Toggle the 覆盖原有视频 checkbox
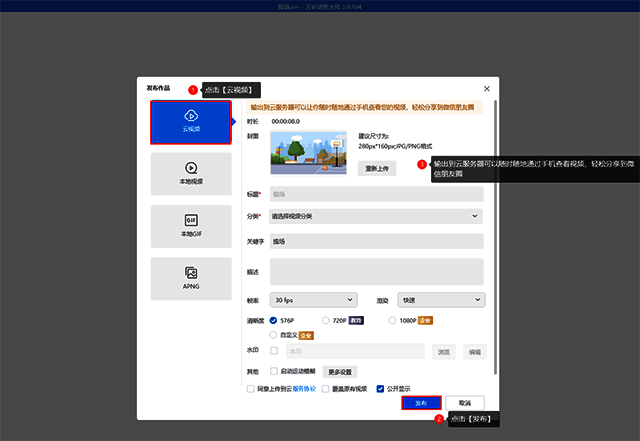640x441 pixels. click(325, 389)
